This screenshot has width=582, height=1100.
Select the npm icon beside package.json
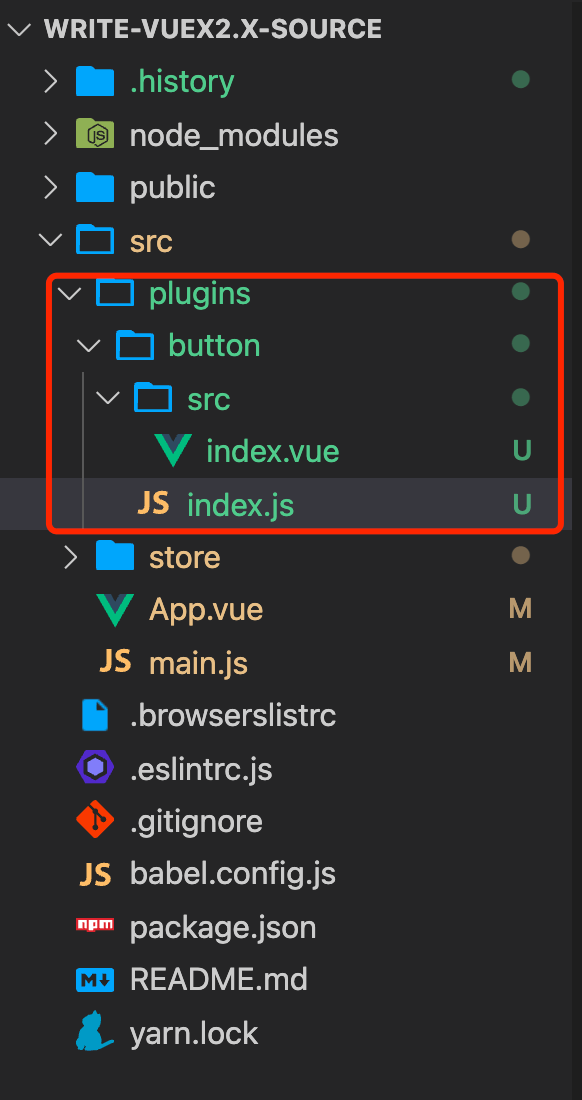click(94, 926)
